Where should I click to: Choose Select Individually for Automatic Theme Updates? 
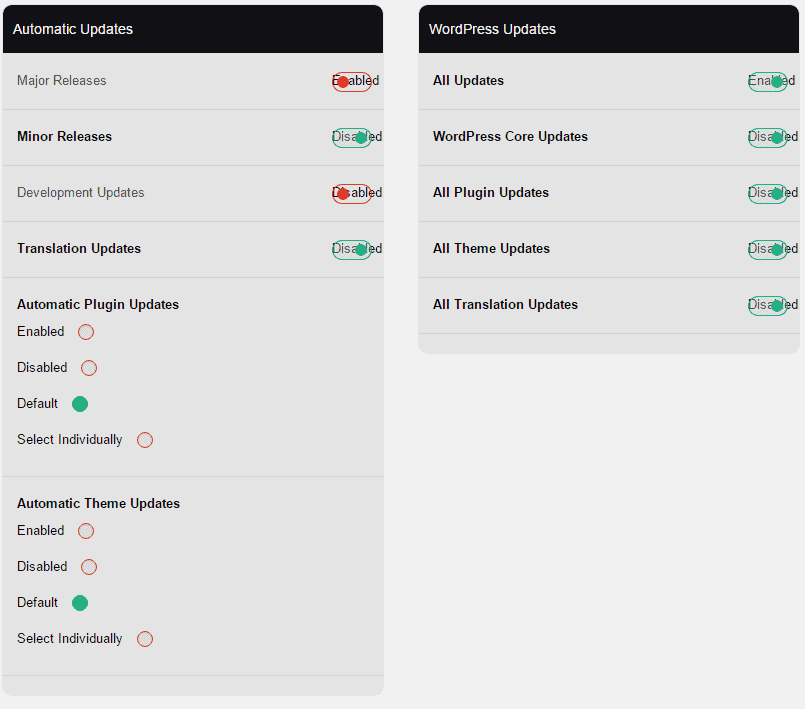(x=145, y=639)
